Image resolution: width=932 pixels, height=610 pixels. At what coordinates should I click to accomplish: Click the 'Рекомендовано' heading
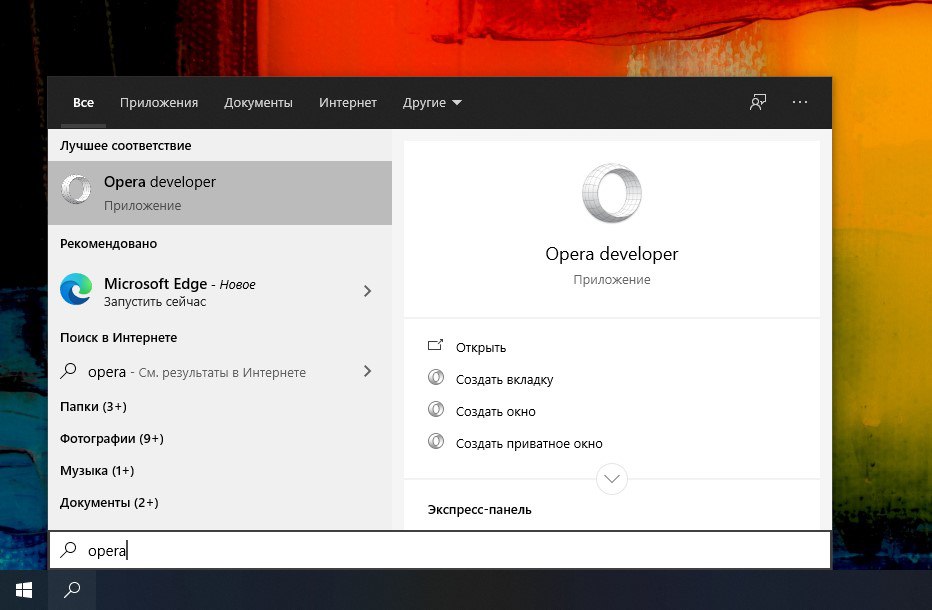(x=108, y=244)
